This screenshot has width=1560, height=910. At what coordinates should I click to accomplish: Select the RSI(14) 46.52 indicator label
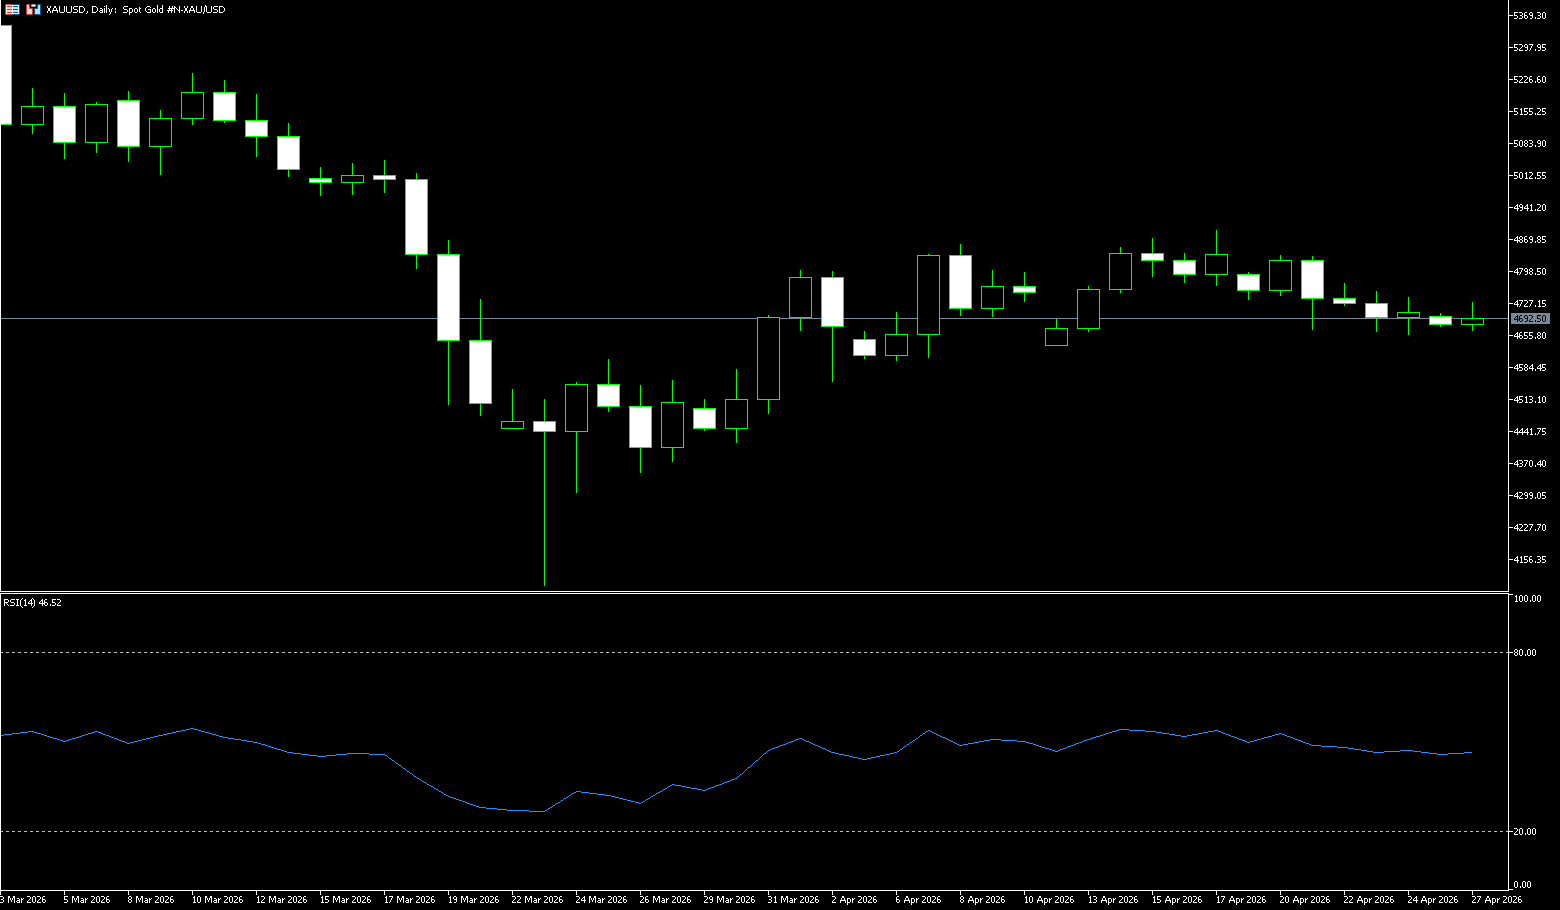32,603
